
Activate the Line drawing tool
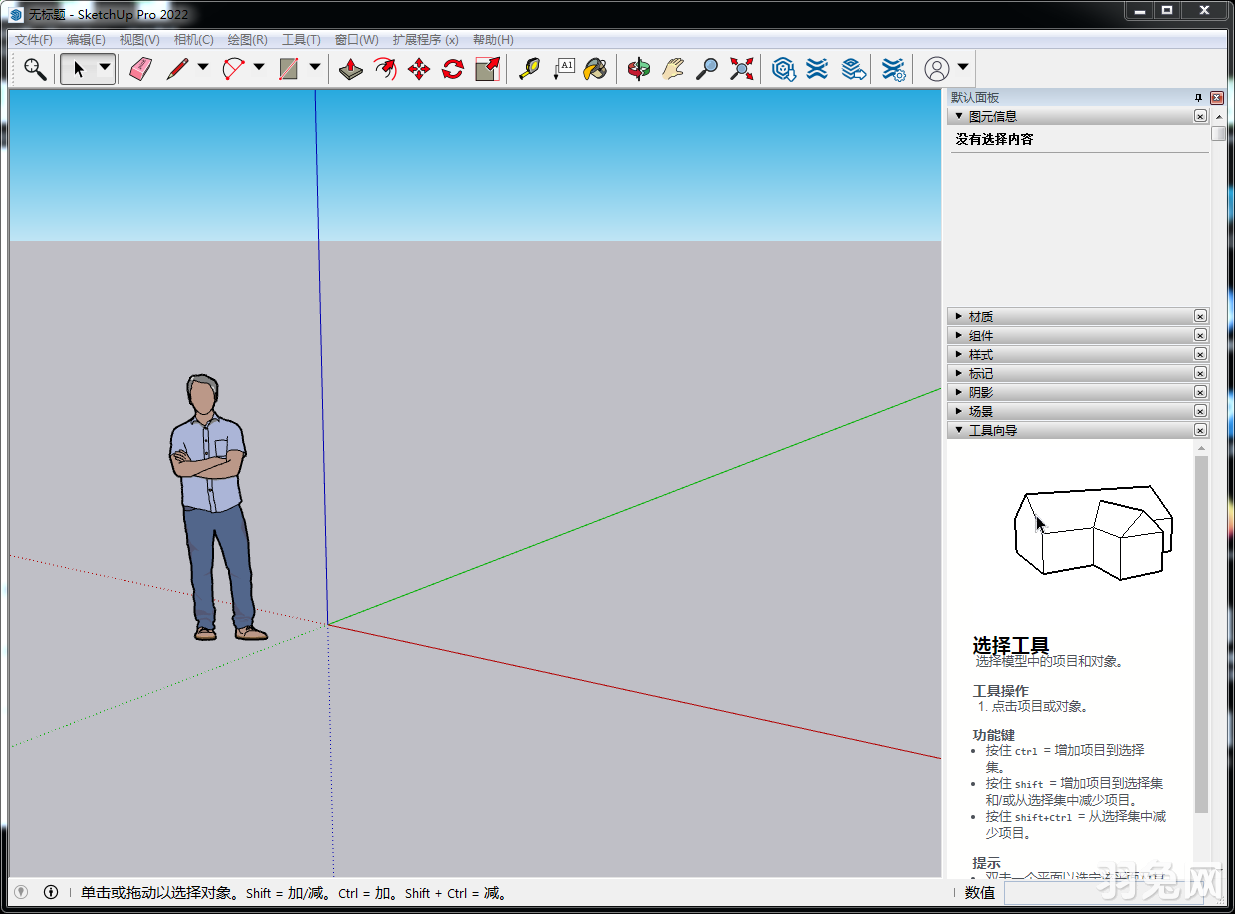point(177,68)
